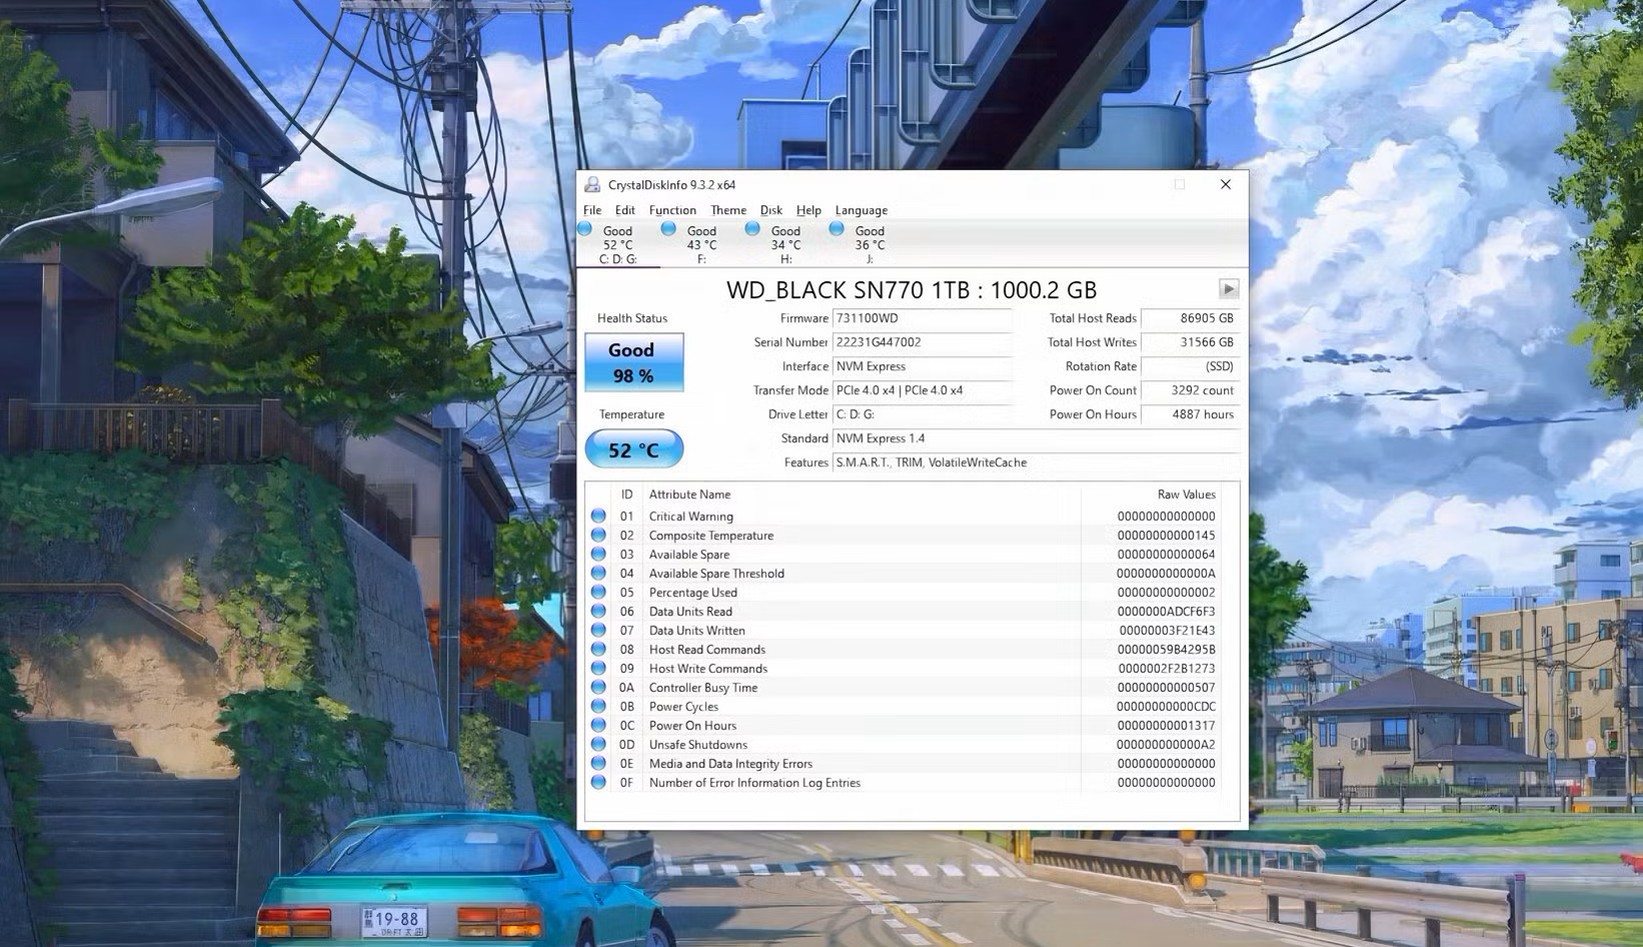1643x947 pixels.
Task: Select the Composite Temperature attribute row
Action: coord(711,535)
